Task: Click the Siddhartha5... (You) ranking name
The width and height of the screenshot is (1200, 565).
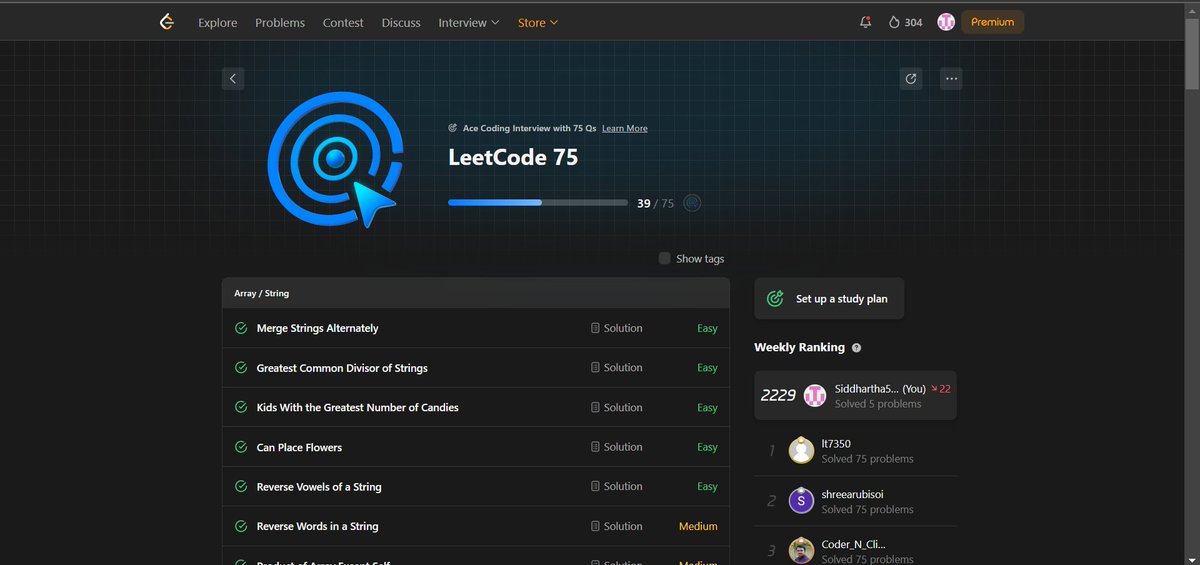Action: point(880,388)
